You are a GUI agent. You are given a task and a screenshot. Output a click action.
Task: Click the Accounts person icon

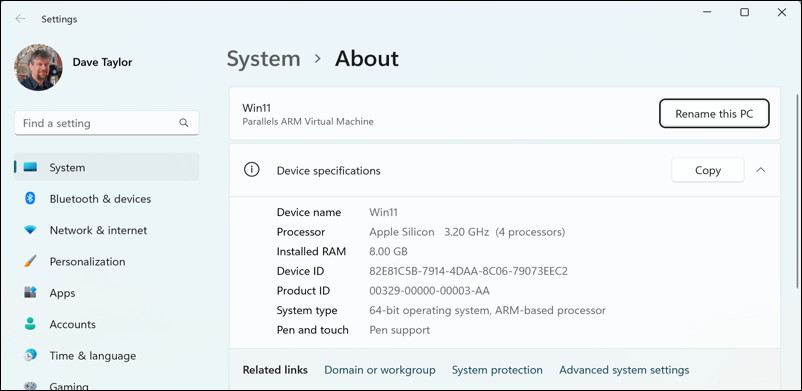[x=30, y=324]
